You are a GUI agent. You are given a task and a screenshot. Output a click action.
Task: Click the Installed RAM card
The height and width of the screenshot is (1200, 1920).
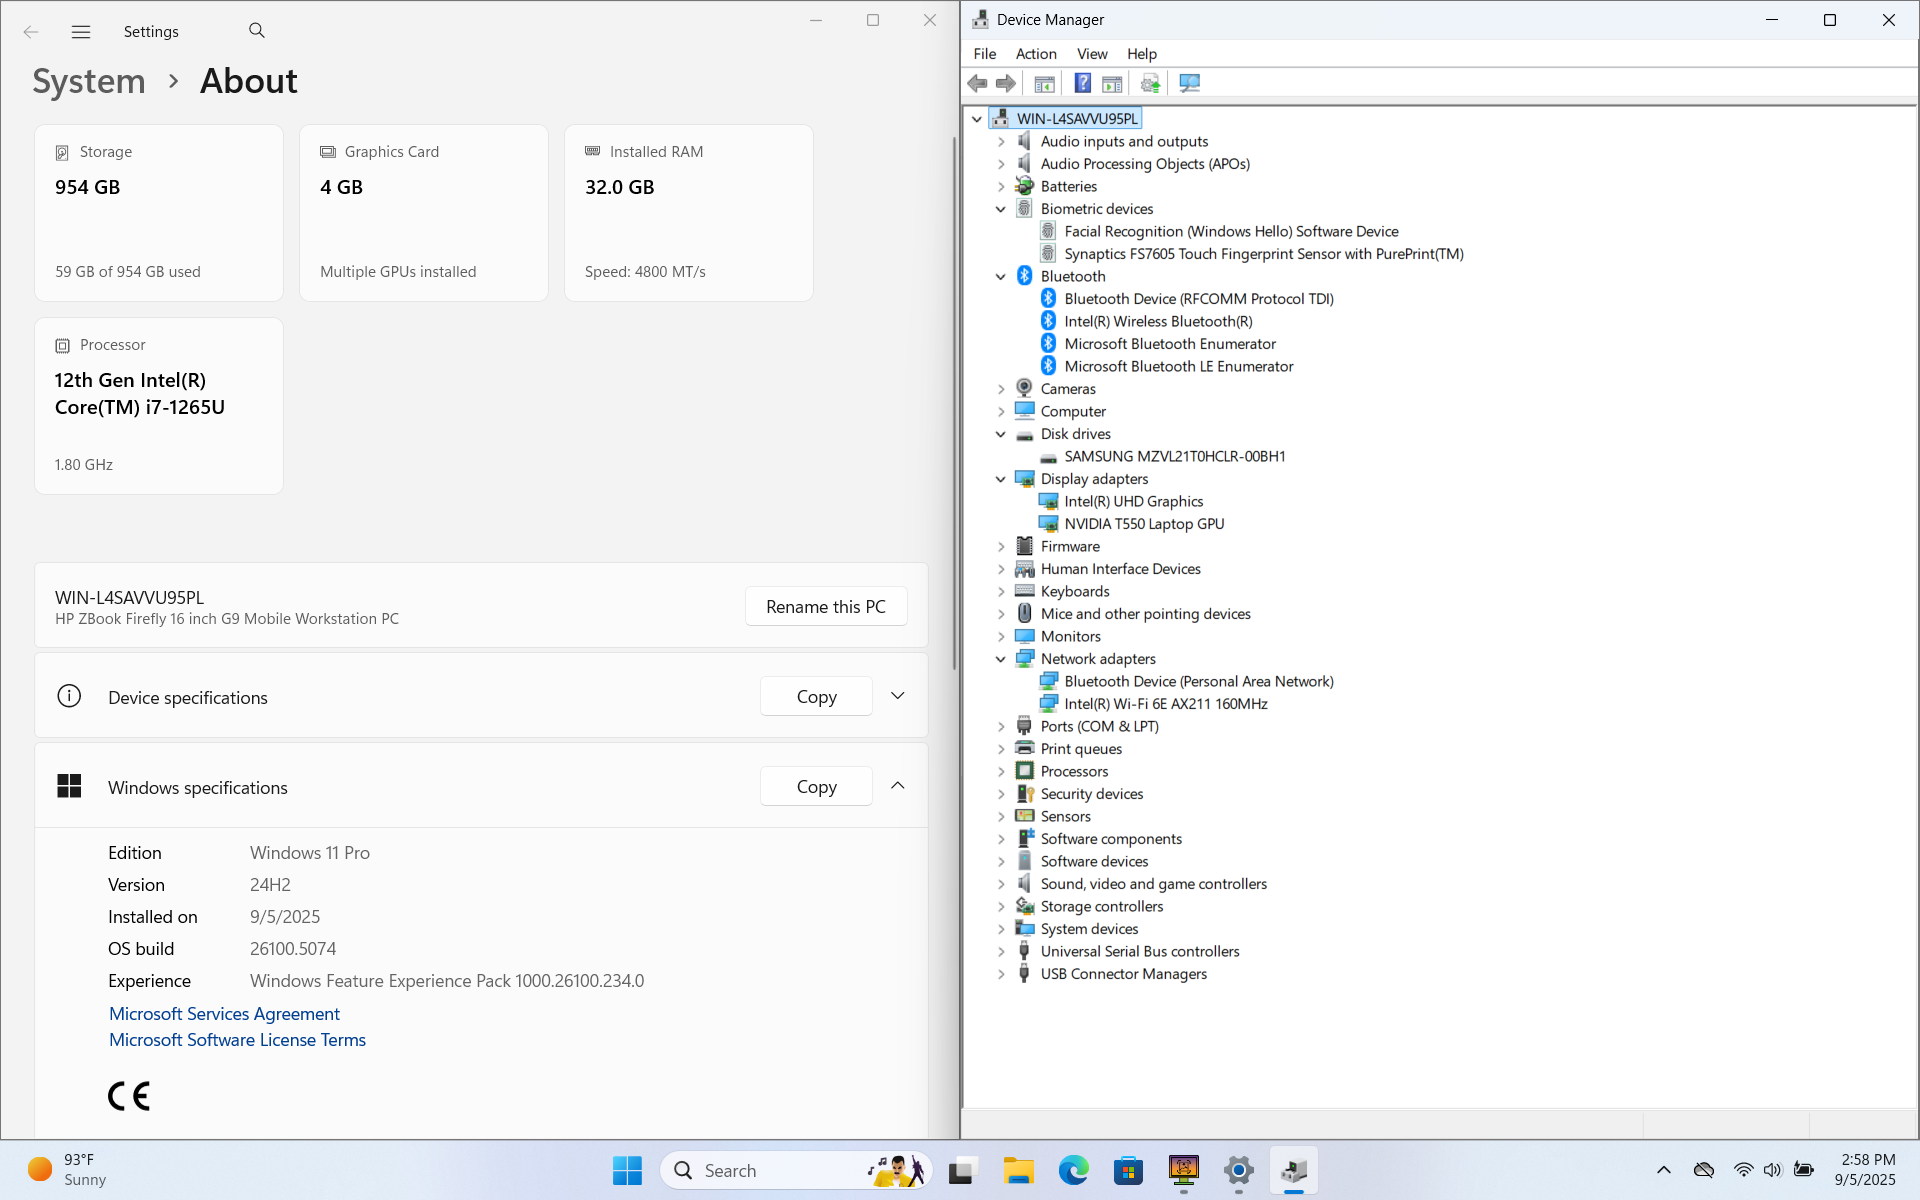tap(689, 213)
